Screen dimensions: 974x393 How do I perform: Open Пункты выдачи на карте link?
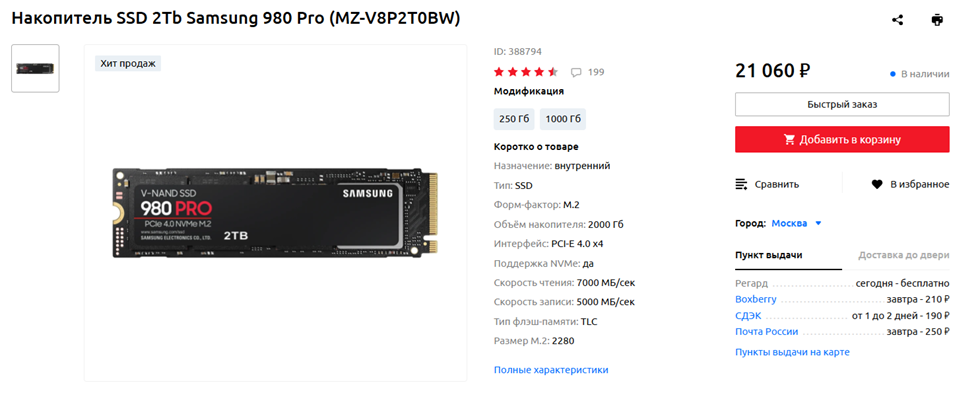[792, 352]
